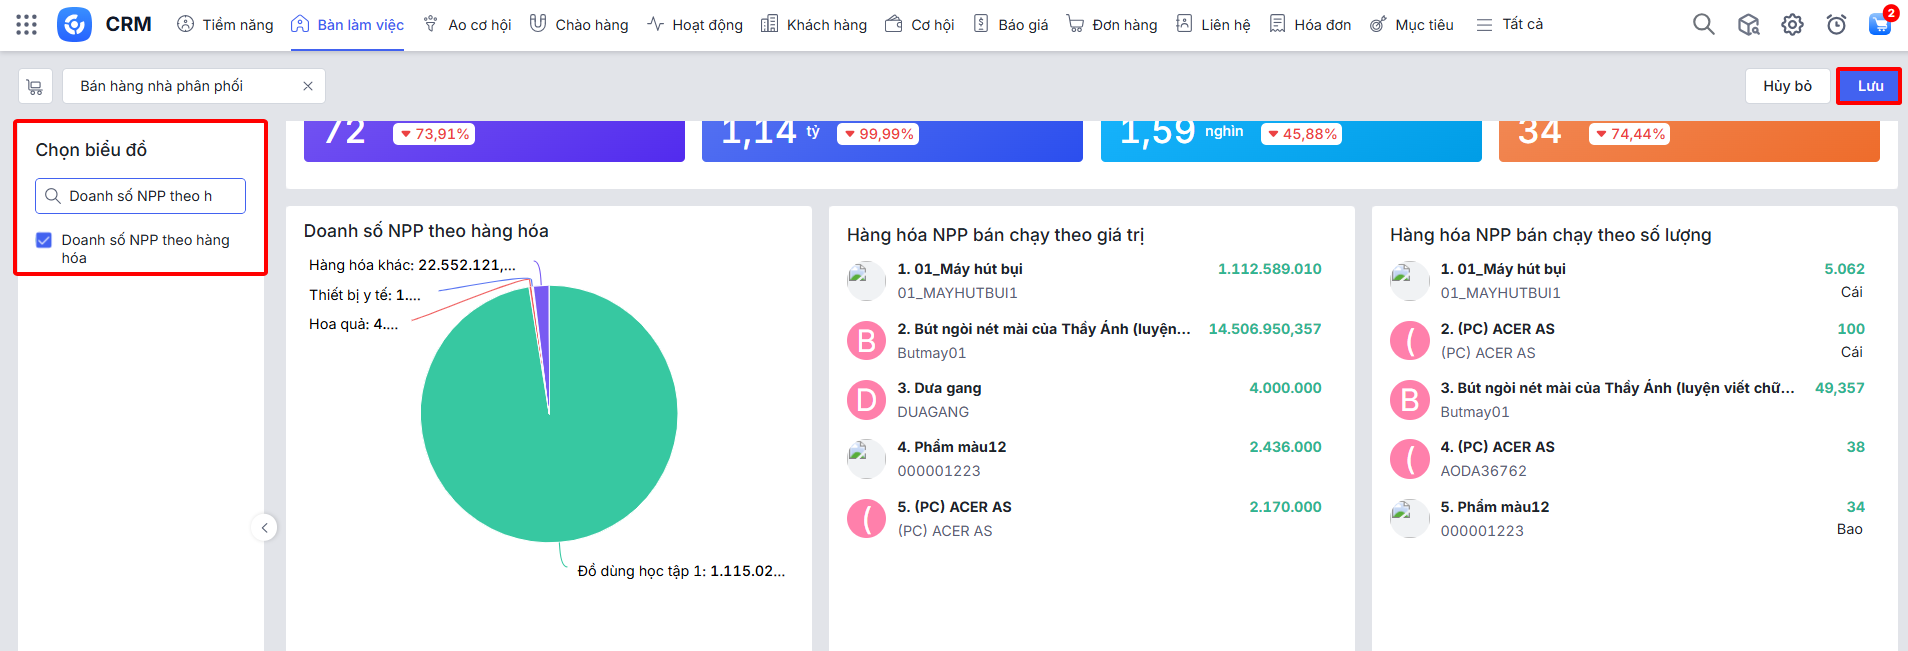Open the apps grid launcher icon
The height and width of the screenshot is (651, 1908).
[27, 24]
